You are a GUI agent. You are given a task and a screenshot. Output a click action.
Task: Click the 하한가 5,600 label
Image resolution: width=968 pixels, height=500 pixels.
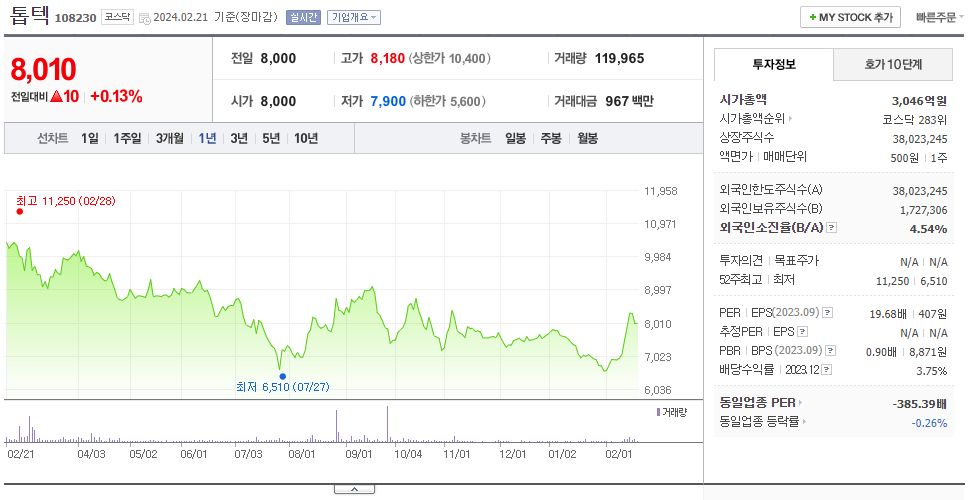448,101
